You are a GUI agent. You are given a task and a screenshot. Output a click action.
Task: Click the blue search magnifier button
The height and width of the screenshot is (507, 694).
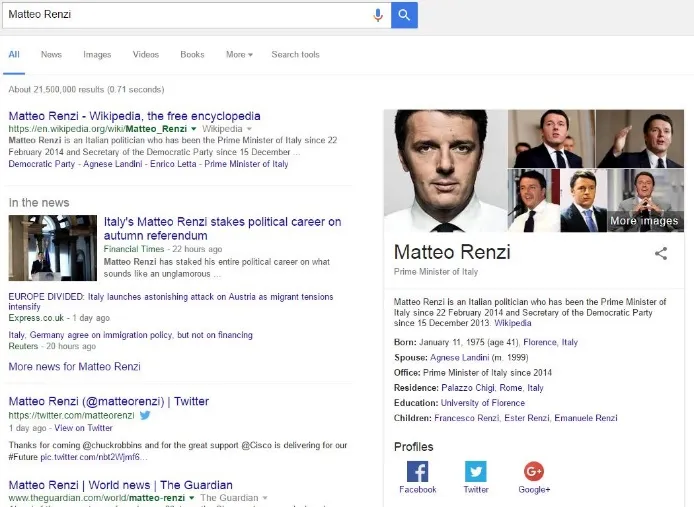coord(404,15)
